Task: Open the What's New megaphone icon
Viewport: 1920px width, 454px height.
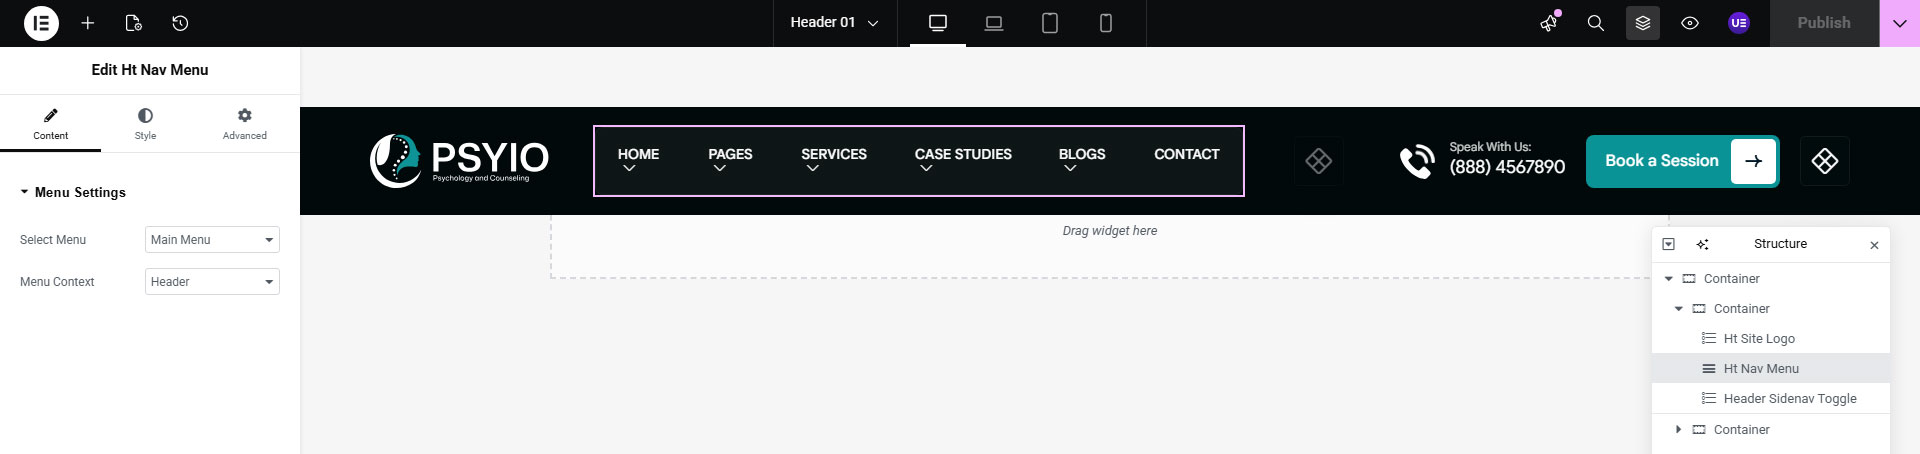Action: 1549,23
